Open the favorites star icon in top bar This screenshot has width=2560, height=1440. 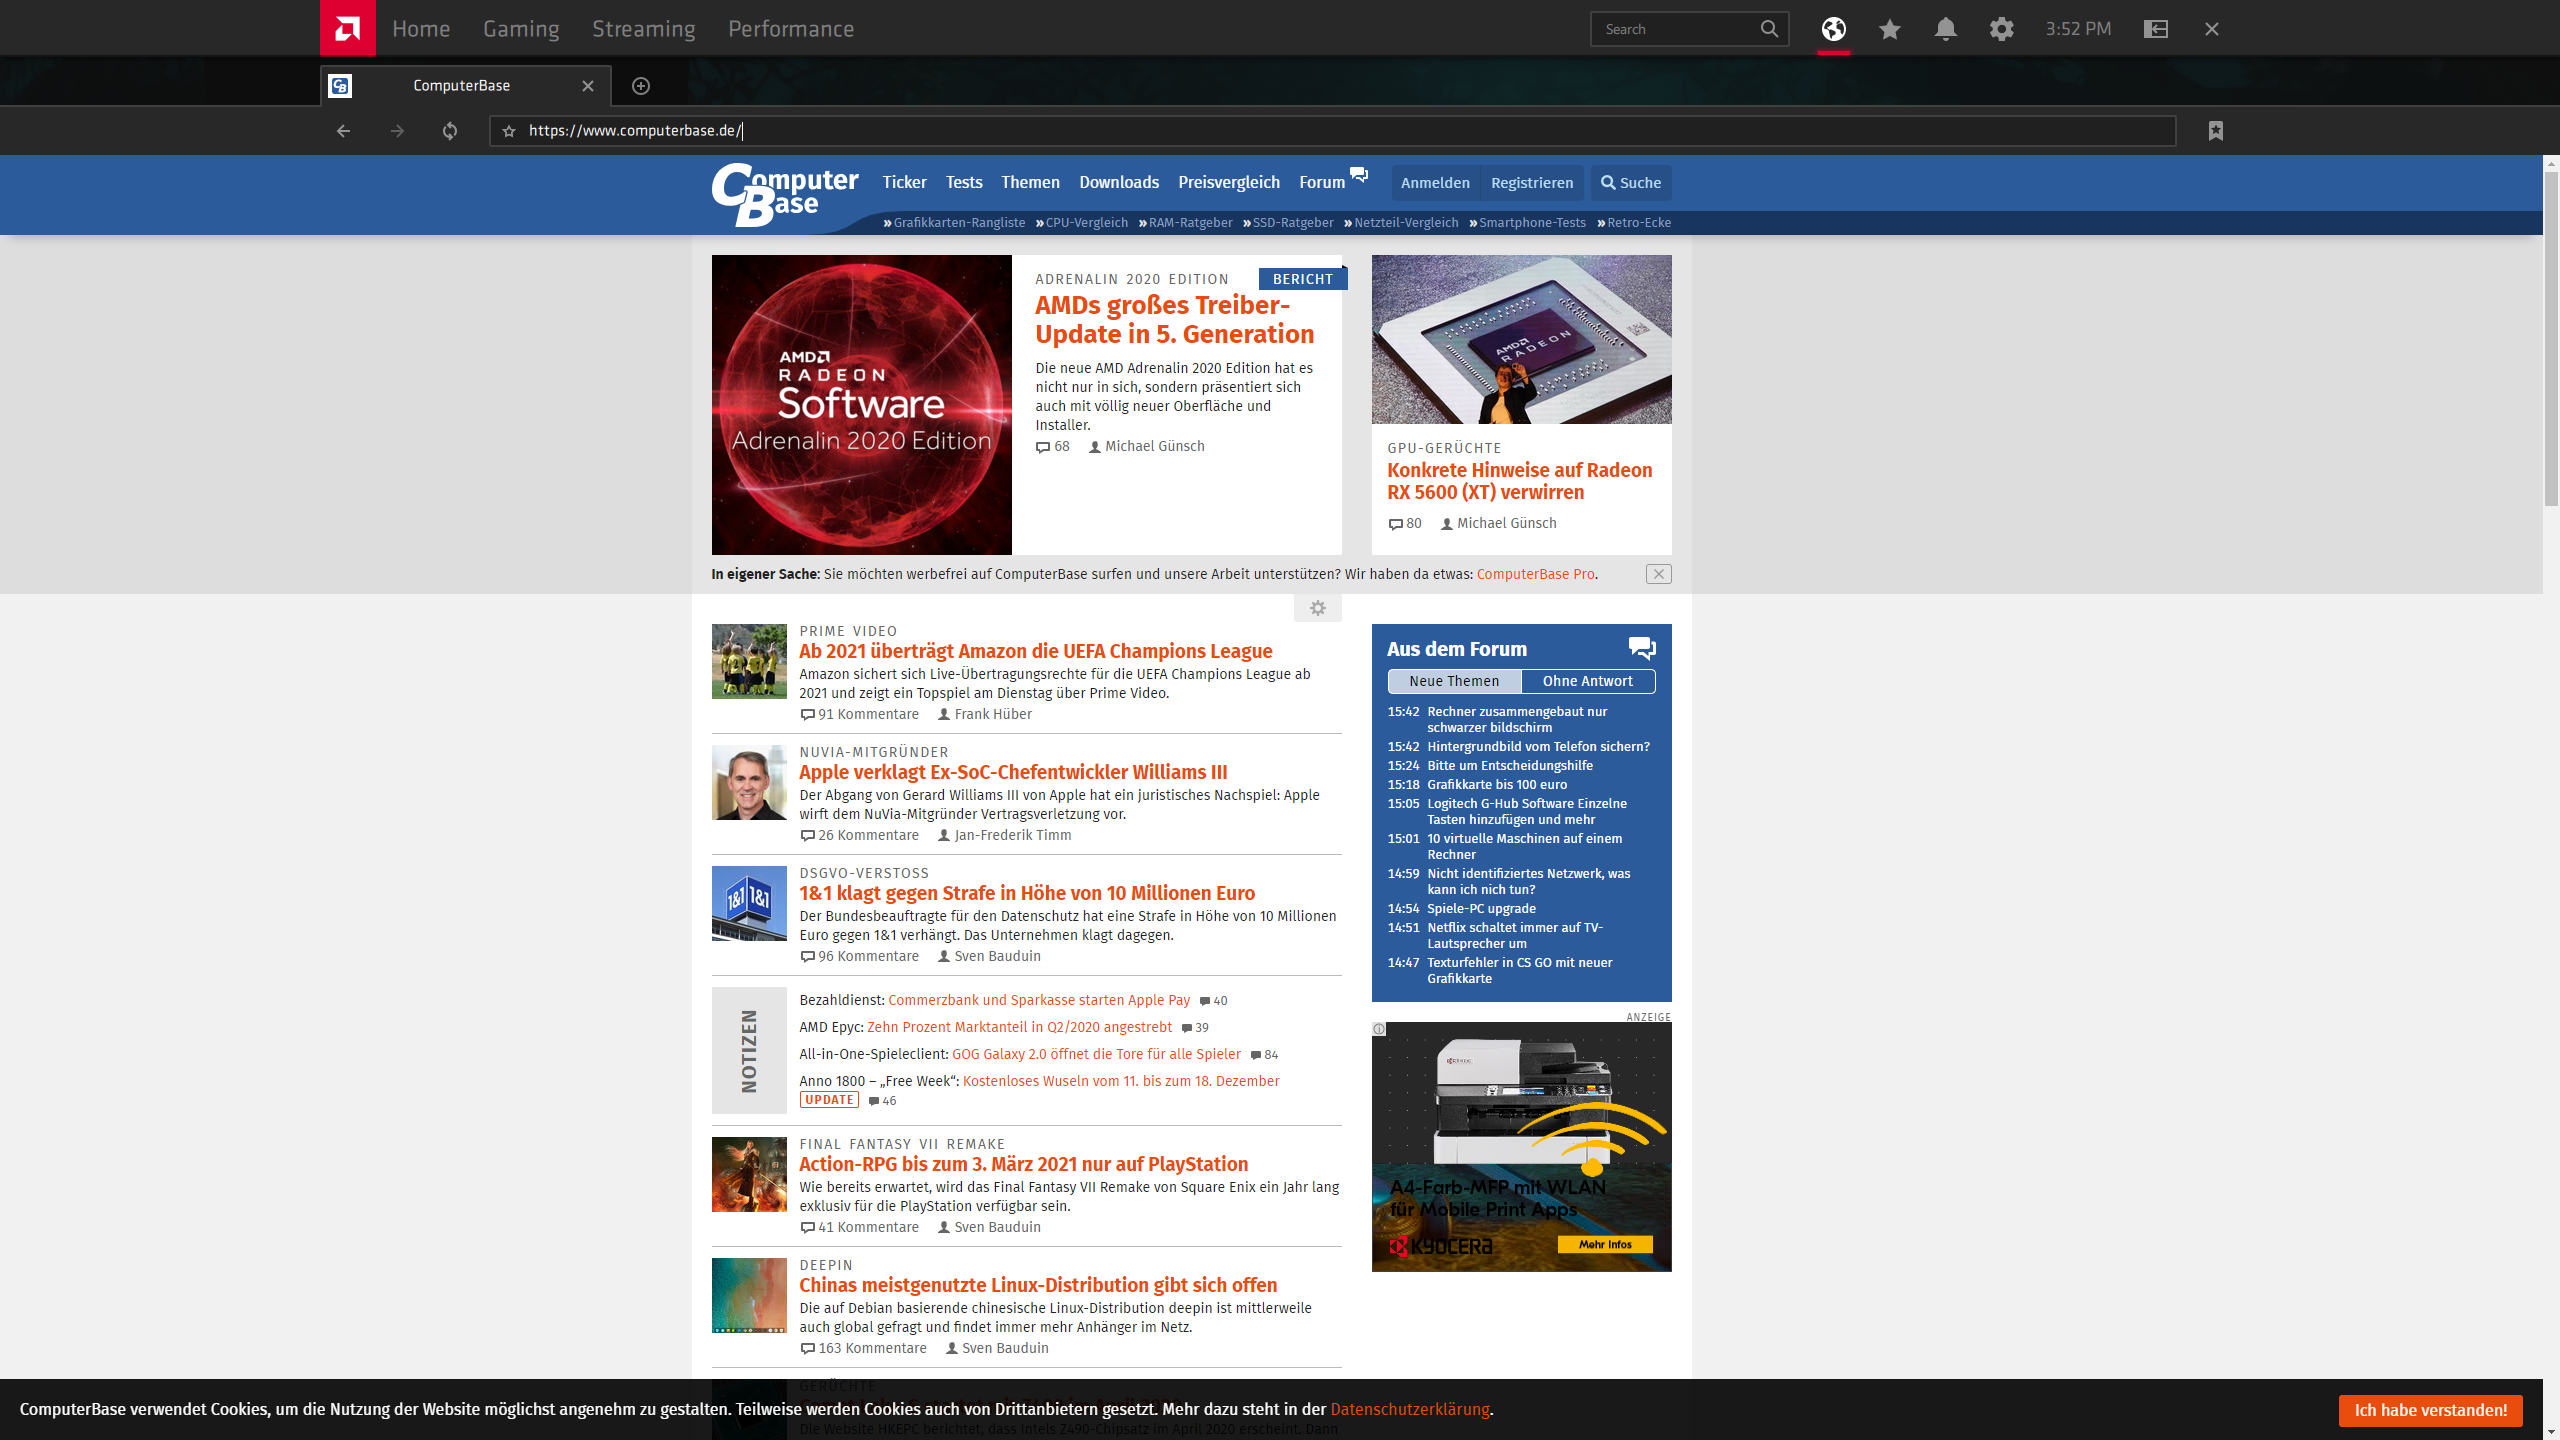[1889, 29]
